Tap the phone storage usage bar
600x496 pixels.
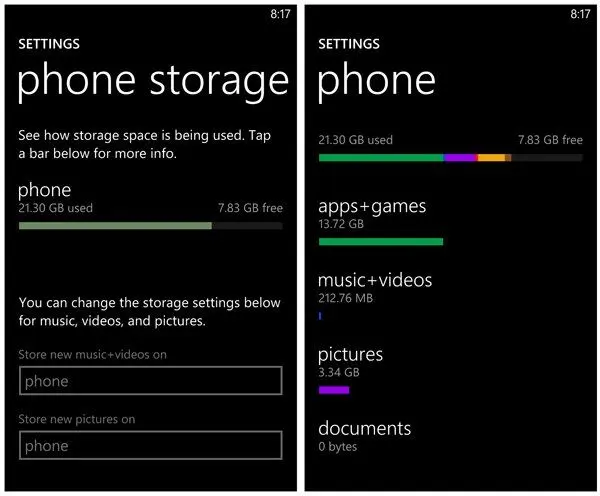click(150, 226)
